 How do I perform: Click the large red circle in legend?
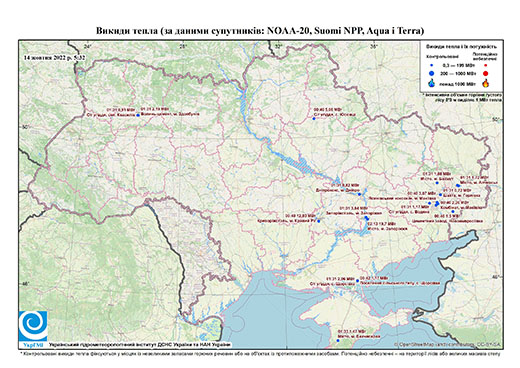(485, 74)
